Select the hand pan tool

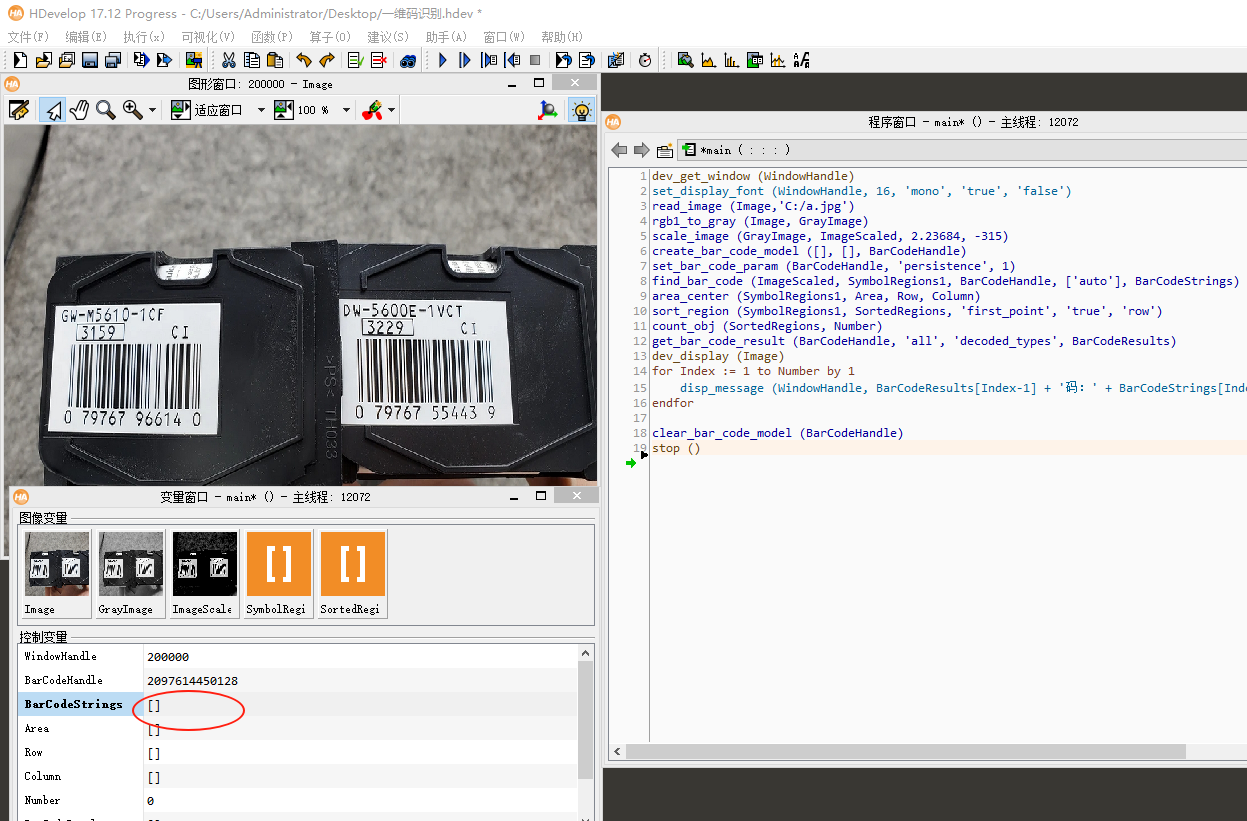(79, 110)
